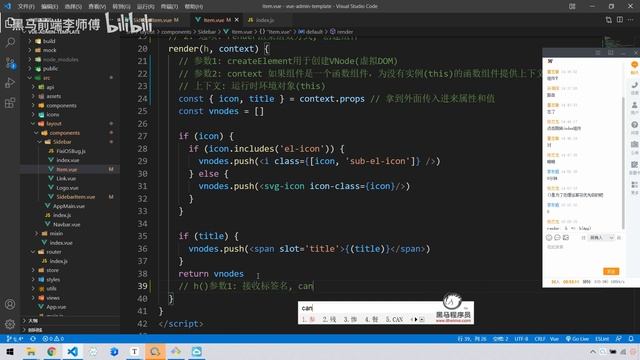Click the sync changes icon in status bar
The image size is (640, 360).
coord(33,339)
